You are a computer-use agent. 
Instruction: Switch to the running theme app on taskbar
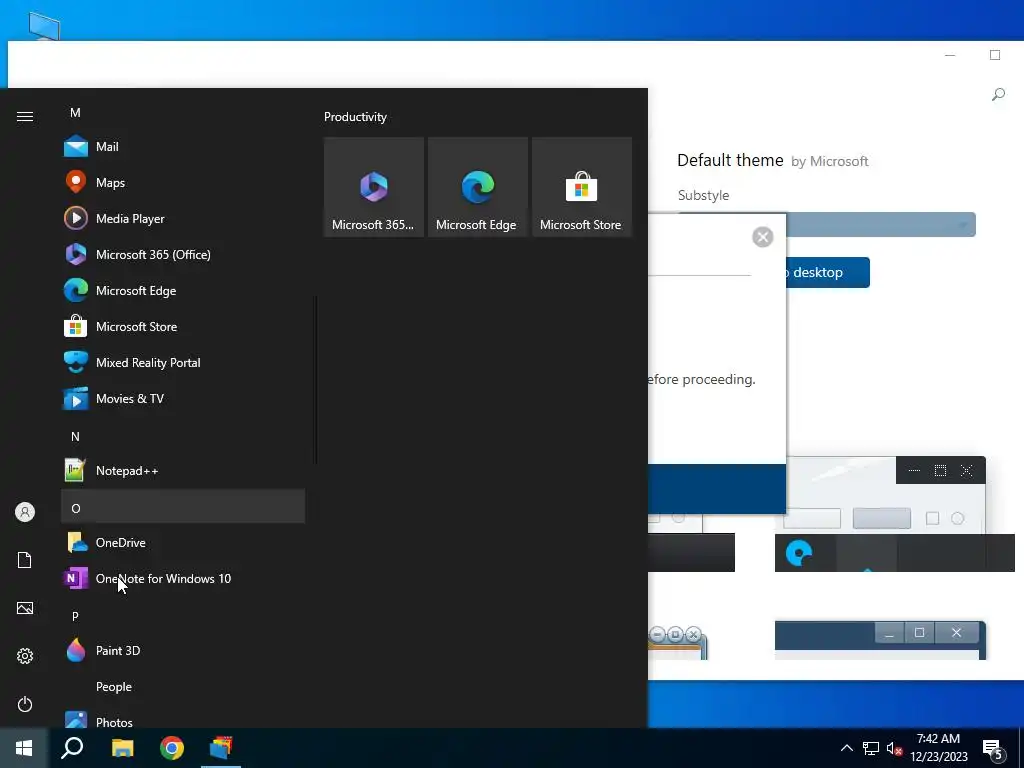pyautogui.click(x=221, y=748)
